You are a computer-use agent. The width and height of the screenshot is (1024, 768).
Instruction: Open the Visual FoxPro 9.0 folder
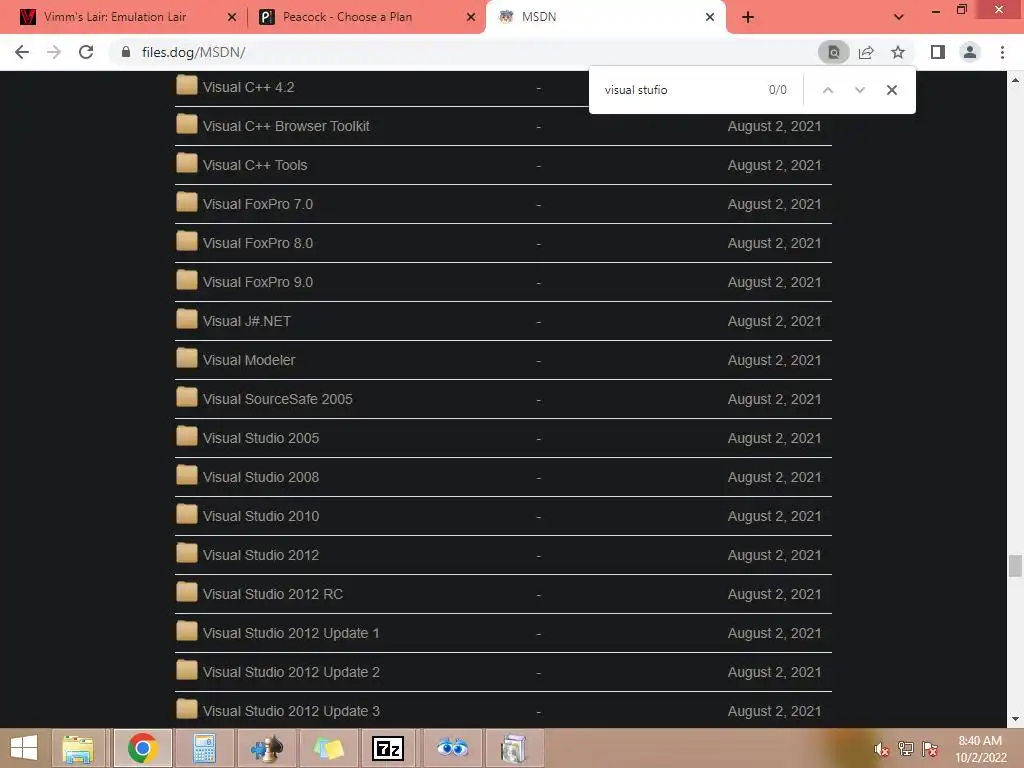click(x=257, y=282)
